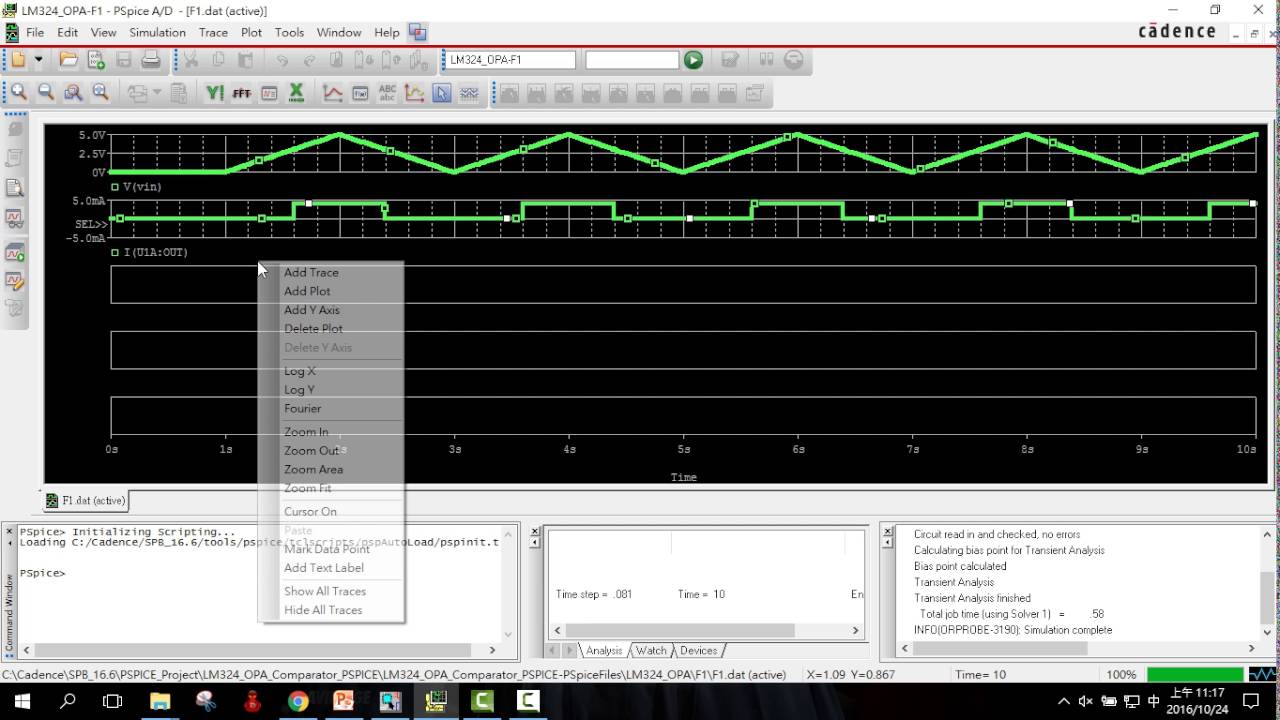This screenshot has height=720, width=1280.
Task: Click the Zoom In magnifier icon
Action: [x=19, y=93]
